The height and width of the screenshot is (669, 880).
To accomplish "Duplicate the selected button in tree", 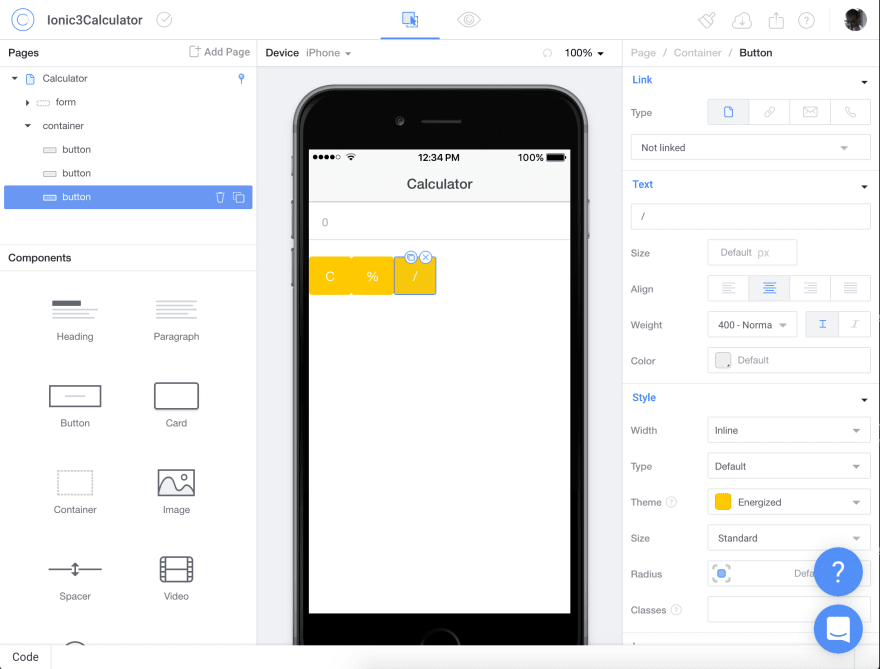I will click(239, 198).
